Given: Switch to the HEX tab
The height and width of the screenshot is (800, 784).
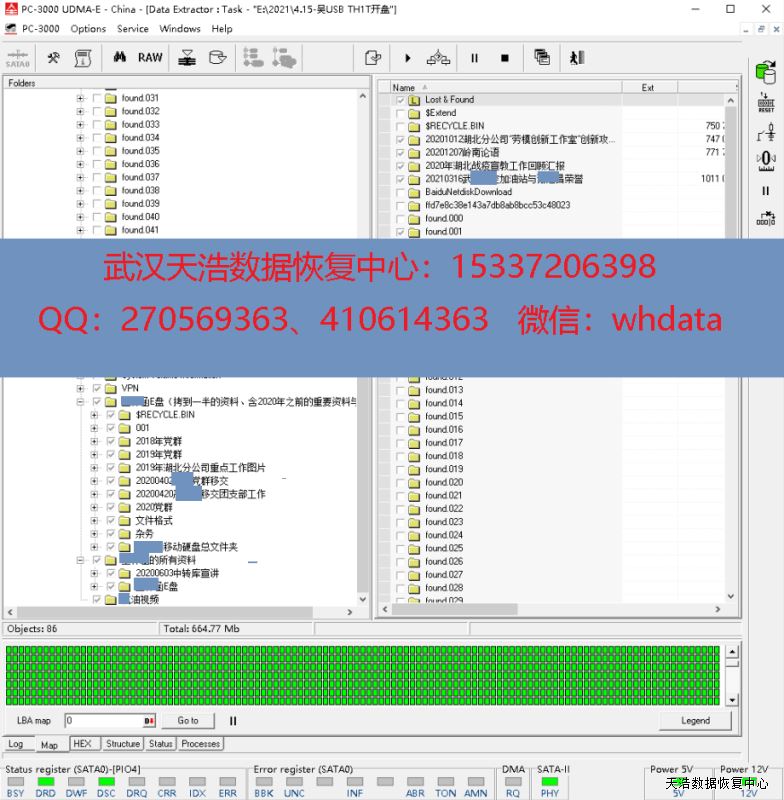Looking at the screenshot, I should coord(82,744).
